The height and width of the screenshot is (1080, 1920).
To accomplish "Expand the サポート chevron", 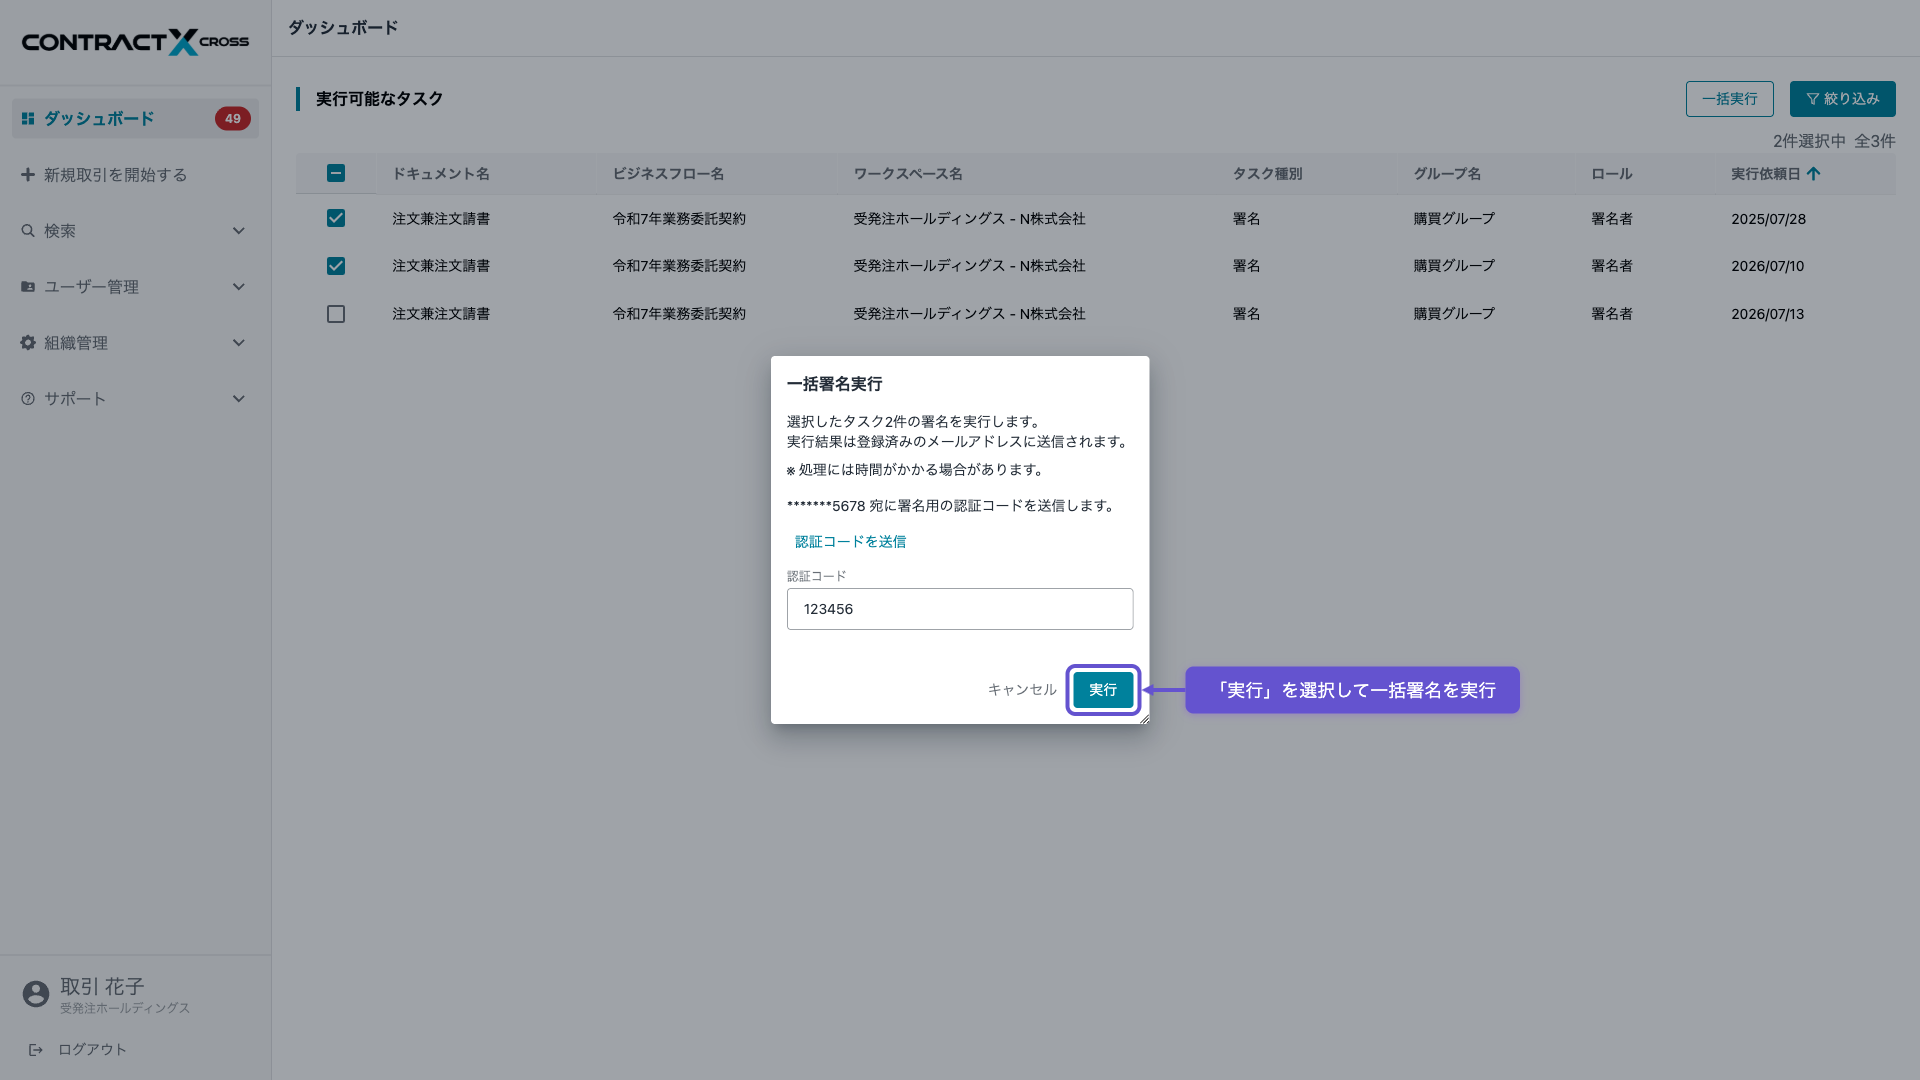I will coord(239,398).
